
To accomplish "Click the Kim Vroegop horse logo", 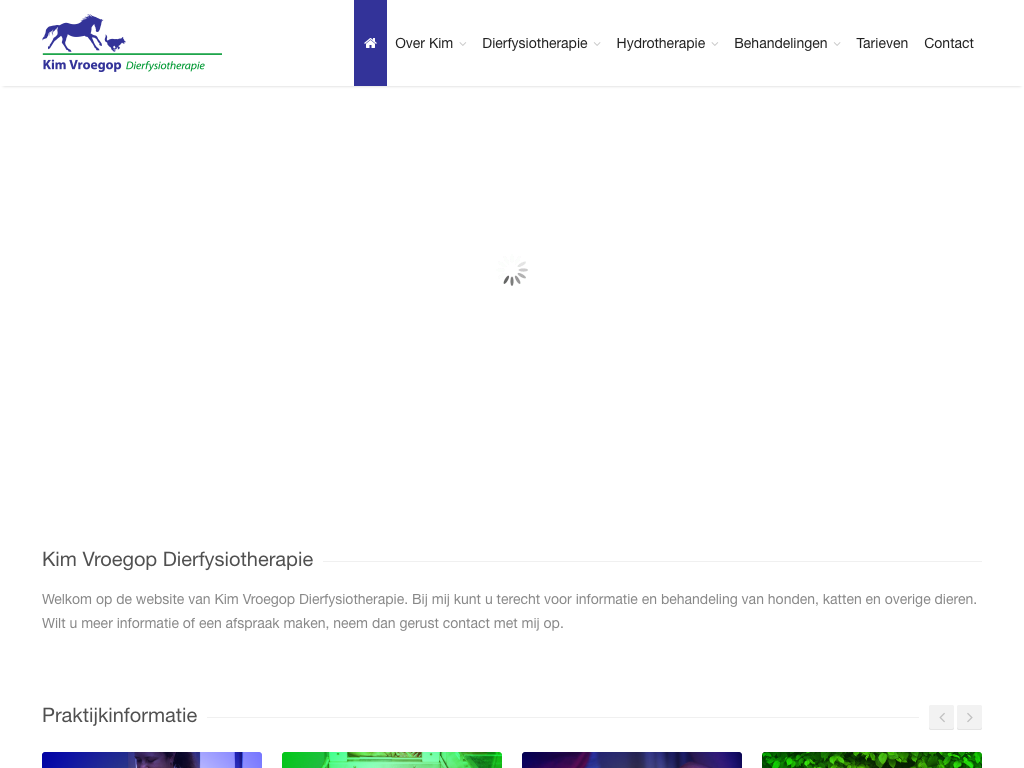I will 131,44.
